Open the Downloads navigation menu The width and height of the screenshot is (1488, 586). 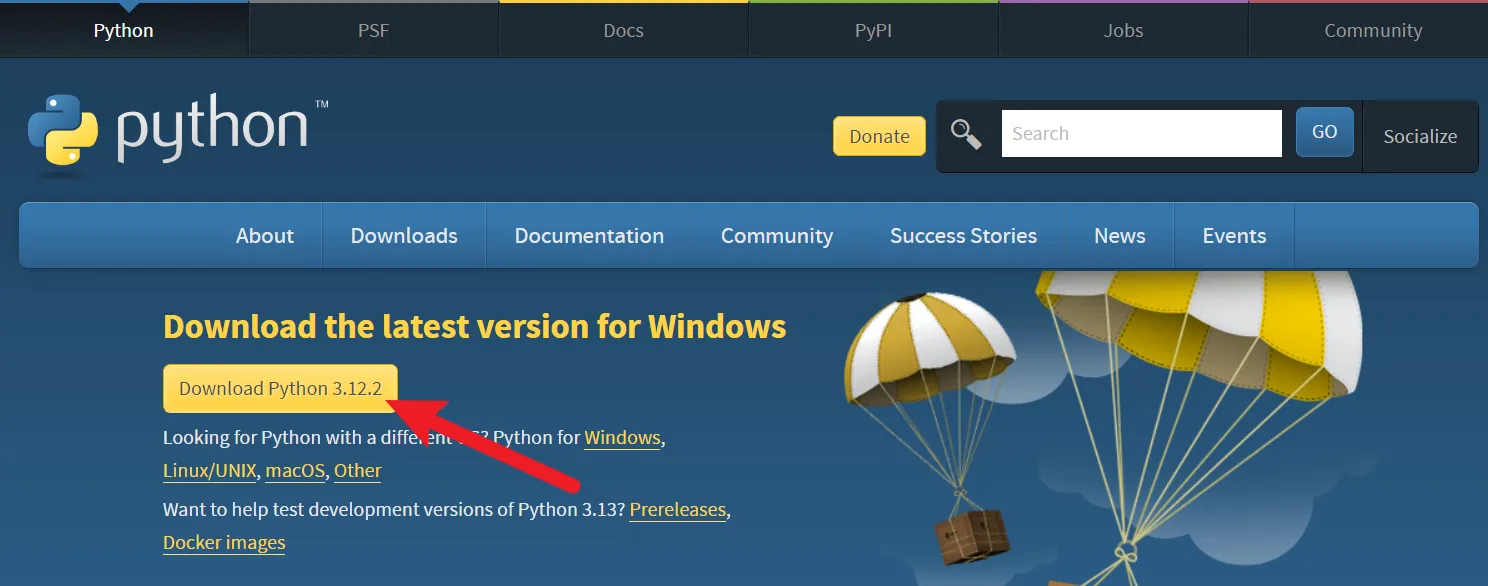point(404,236)
